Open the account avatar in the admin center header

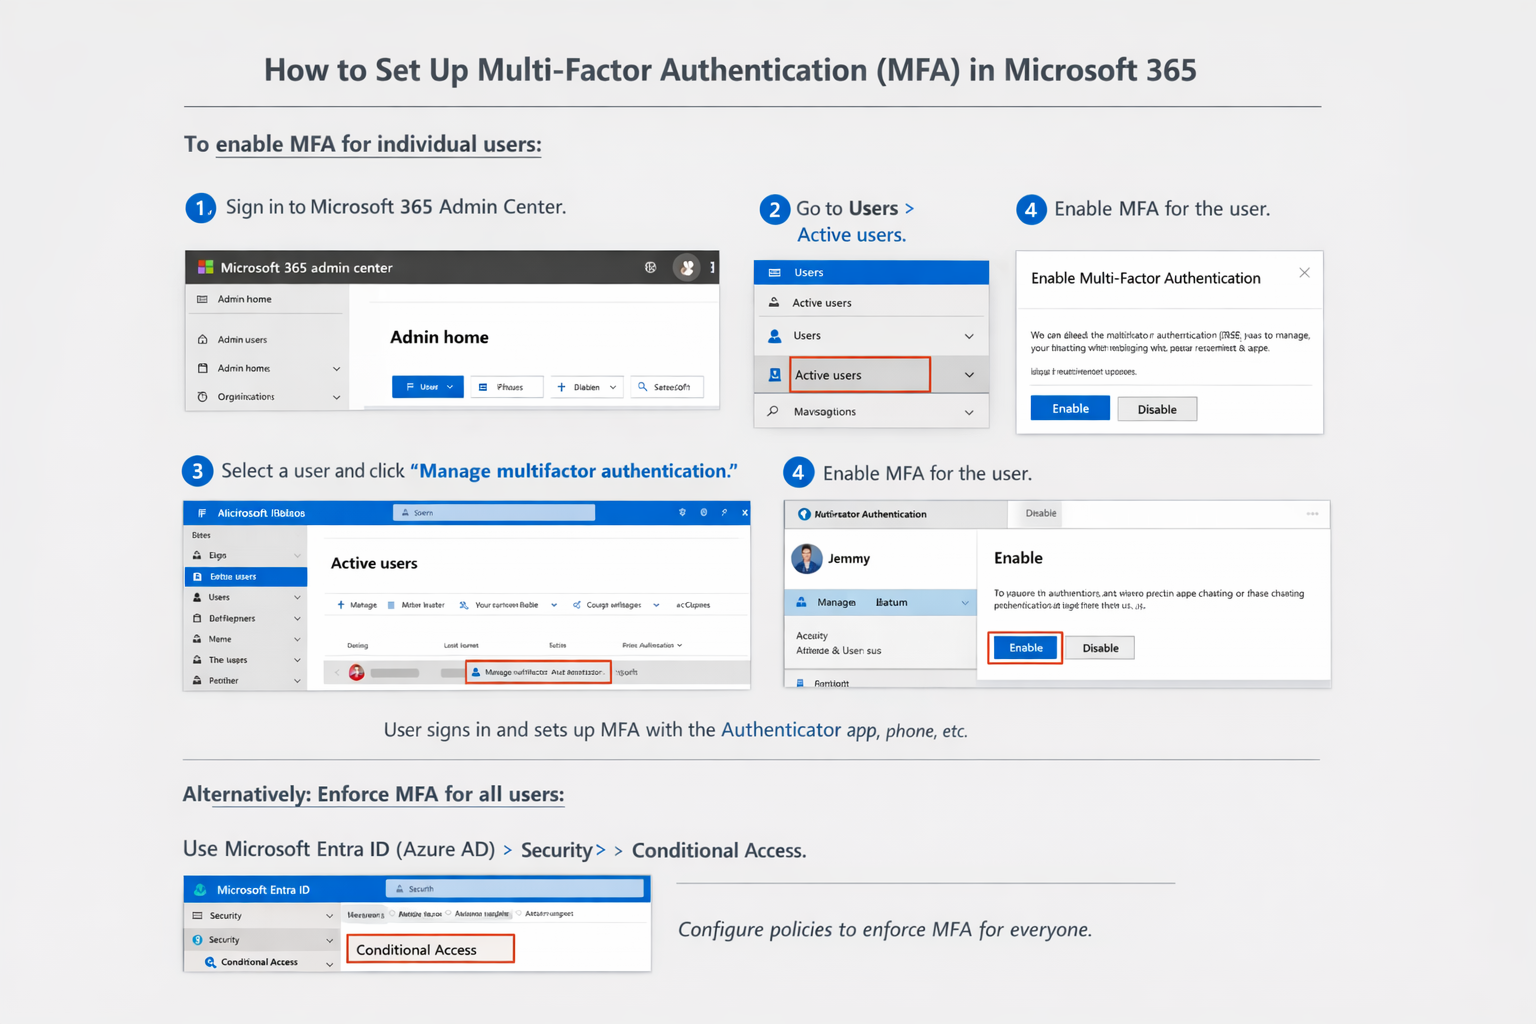pyautogui.click(x=687, y=267)
